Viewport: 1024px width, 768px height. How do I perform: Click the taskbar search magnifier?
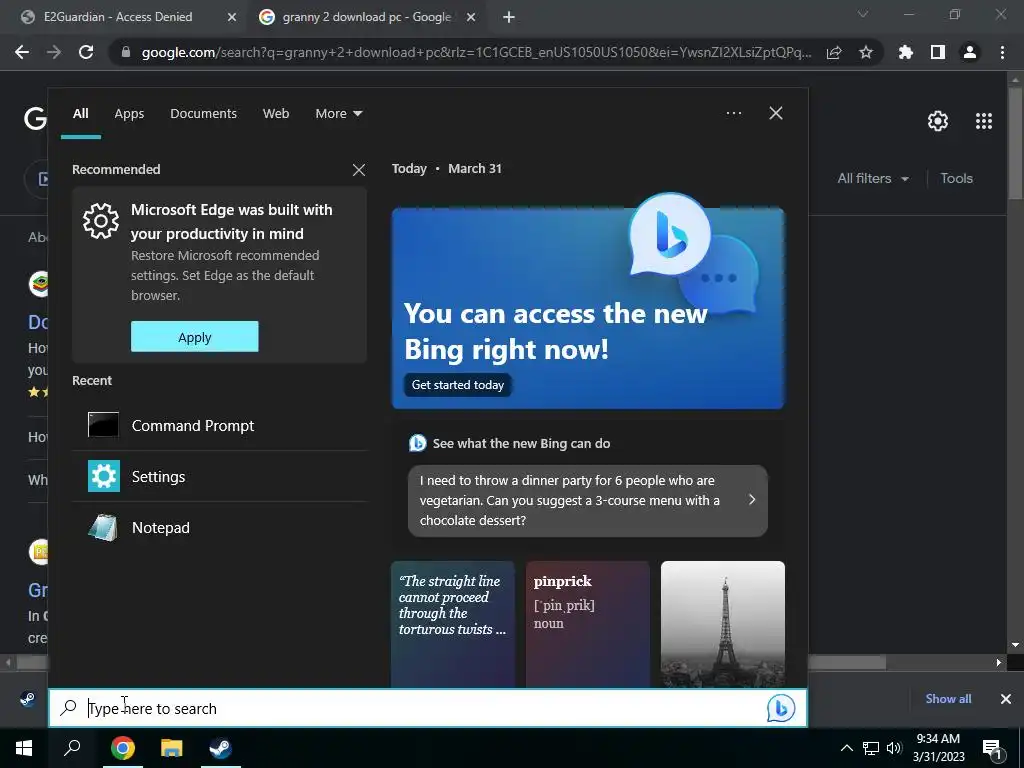[72, 748]
